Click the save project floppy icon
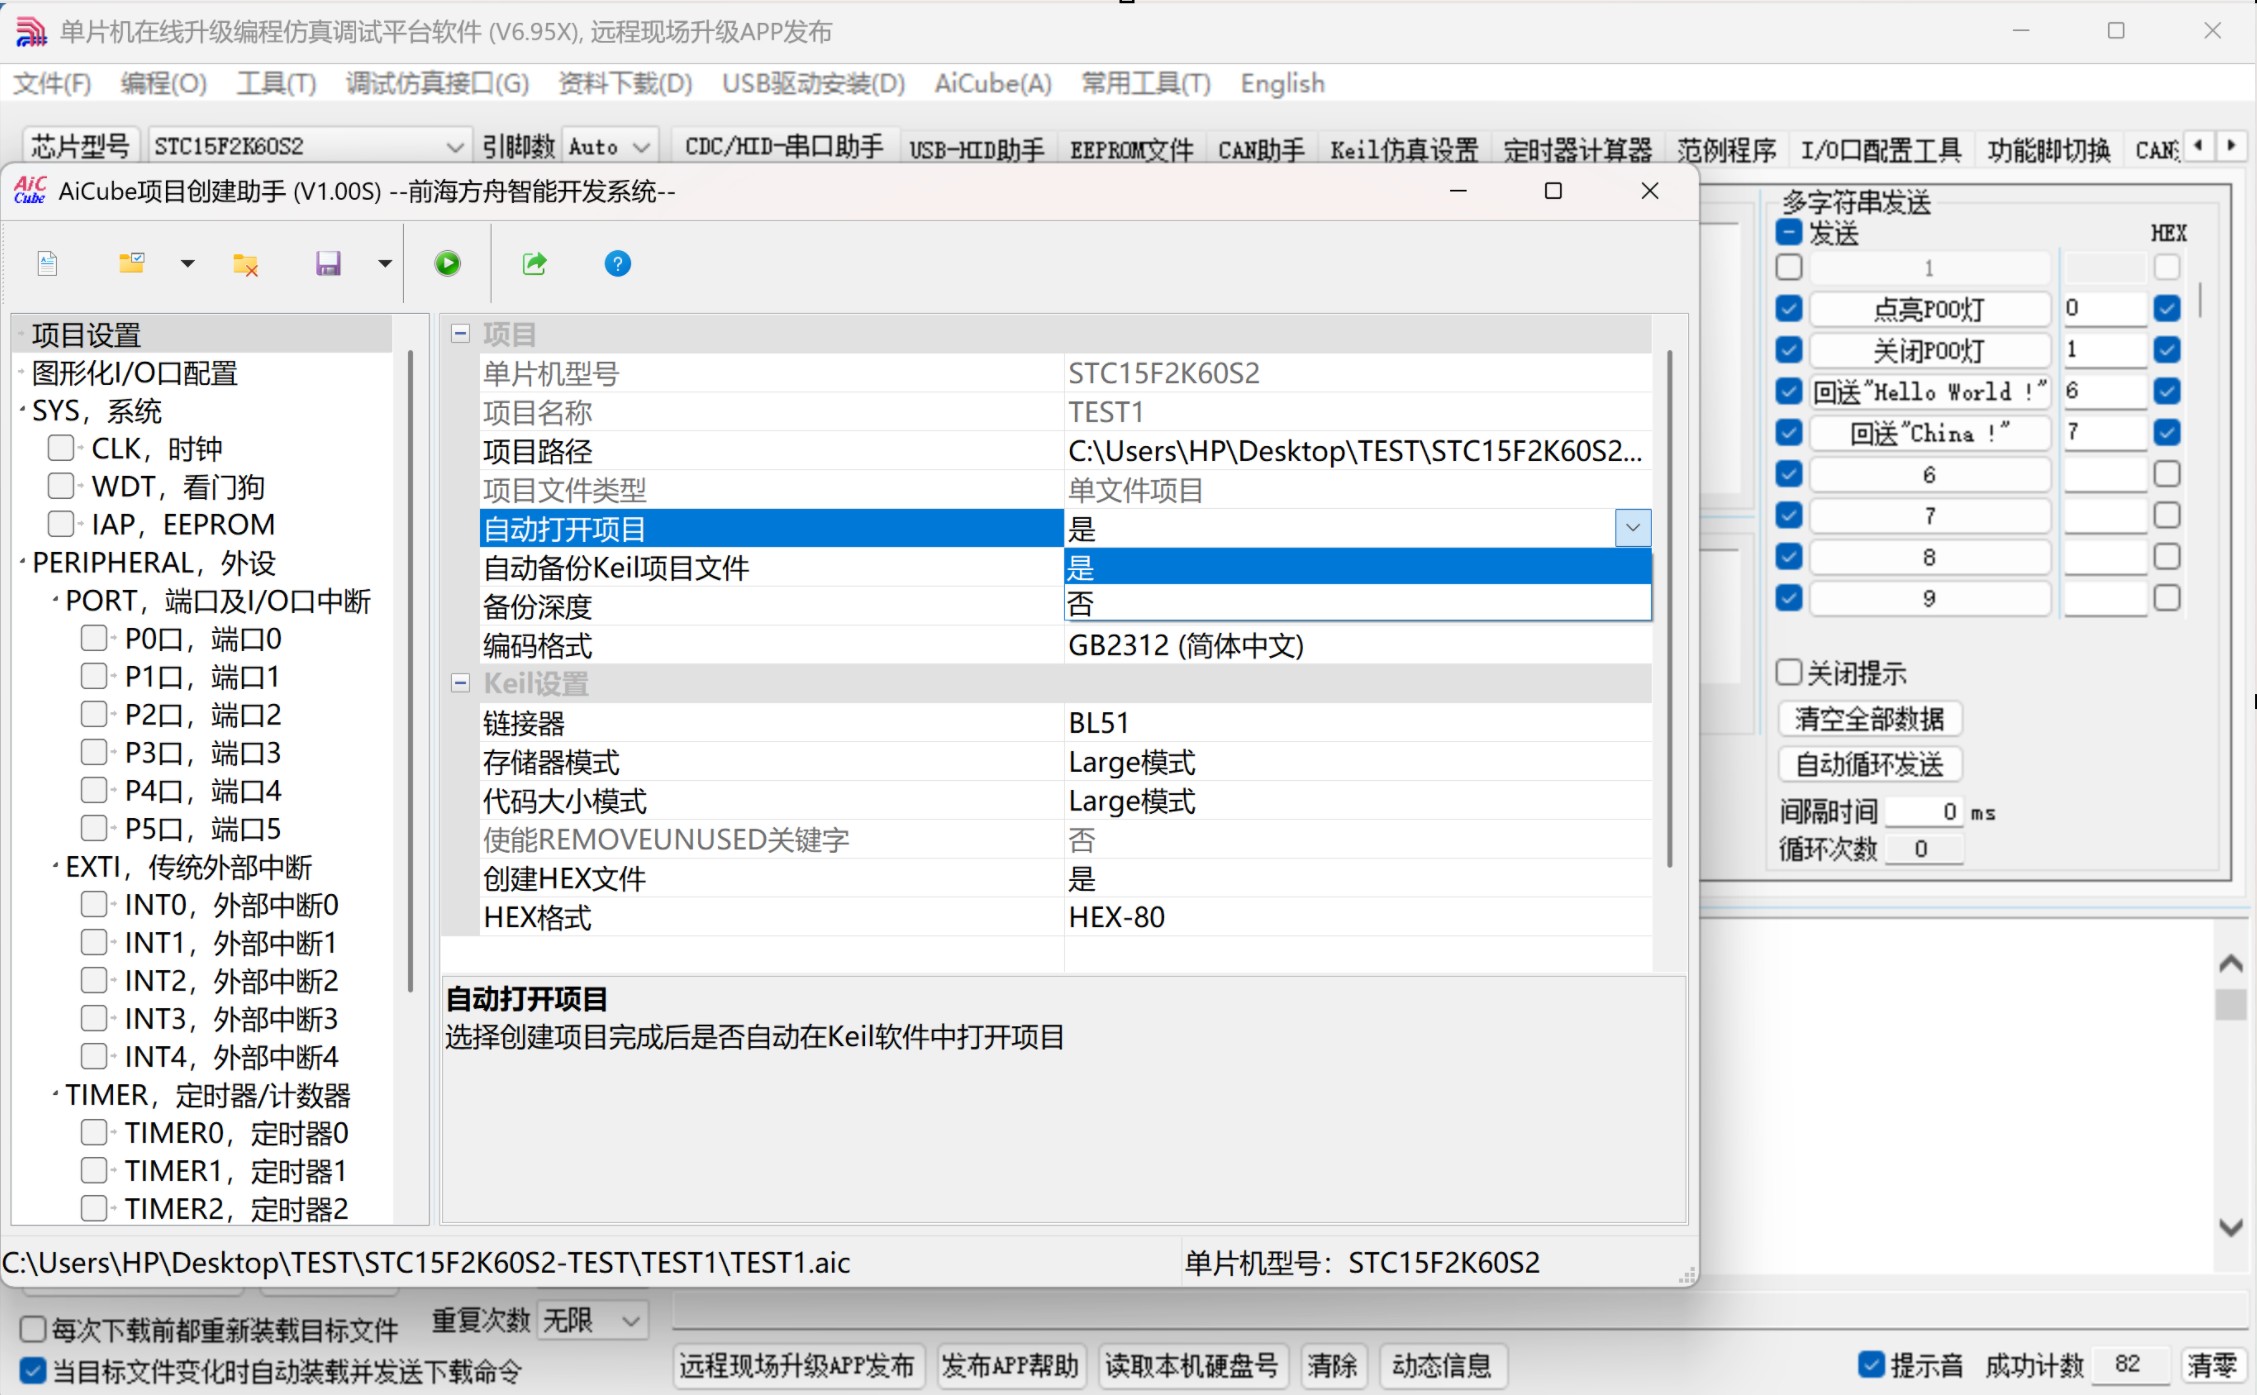2257x1395 pixels. click(328, 264)
